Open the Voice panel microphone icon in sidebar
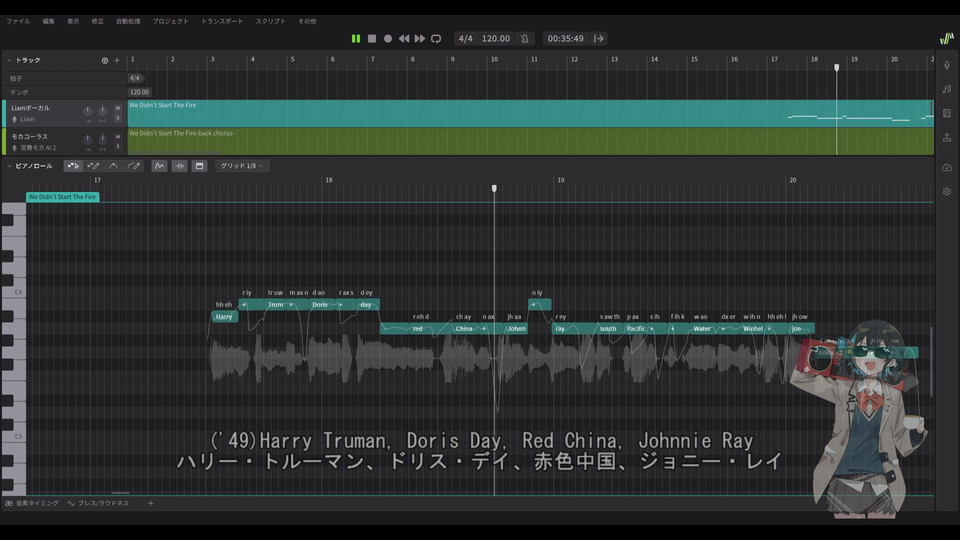Viewport: 960px width, 540px height. pos(947,65)
